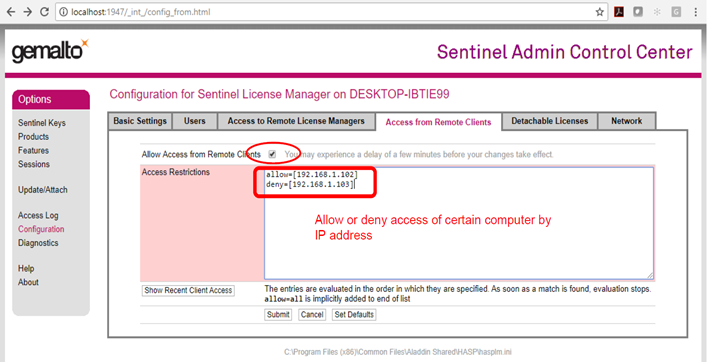
Task: Select the Access from Remote Clients tab
Action: [x=438, y=122]
